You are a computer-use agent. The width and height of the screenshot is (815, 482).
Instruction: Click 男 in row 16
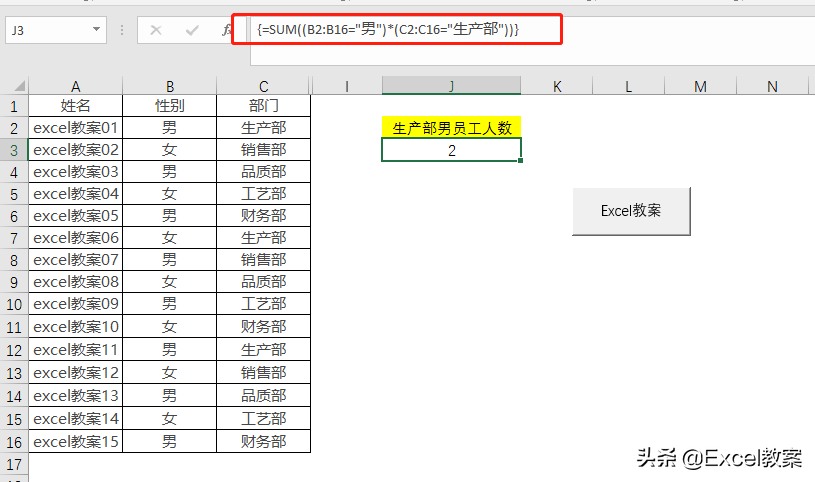pos(169,441)
